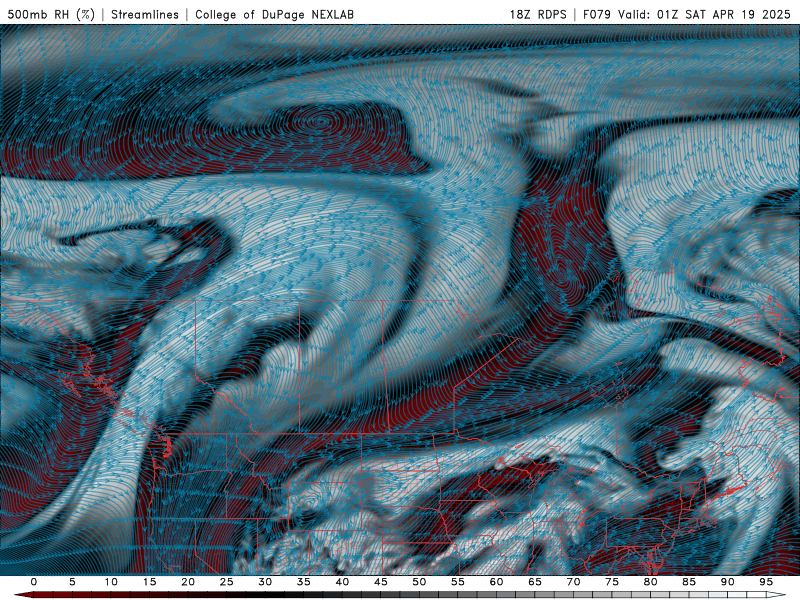The width and height of the screenshot is (800, 600).
Task: Click the colorbar label '65'
Action: 535,582
